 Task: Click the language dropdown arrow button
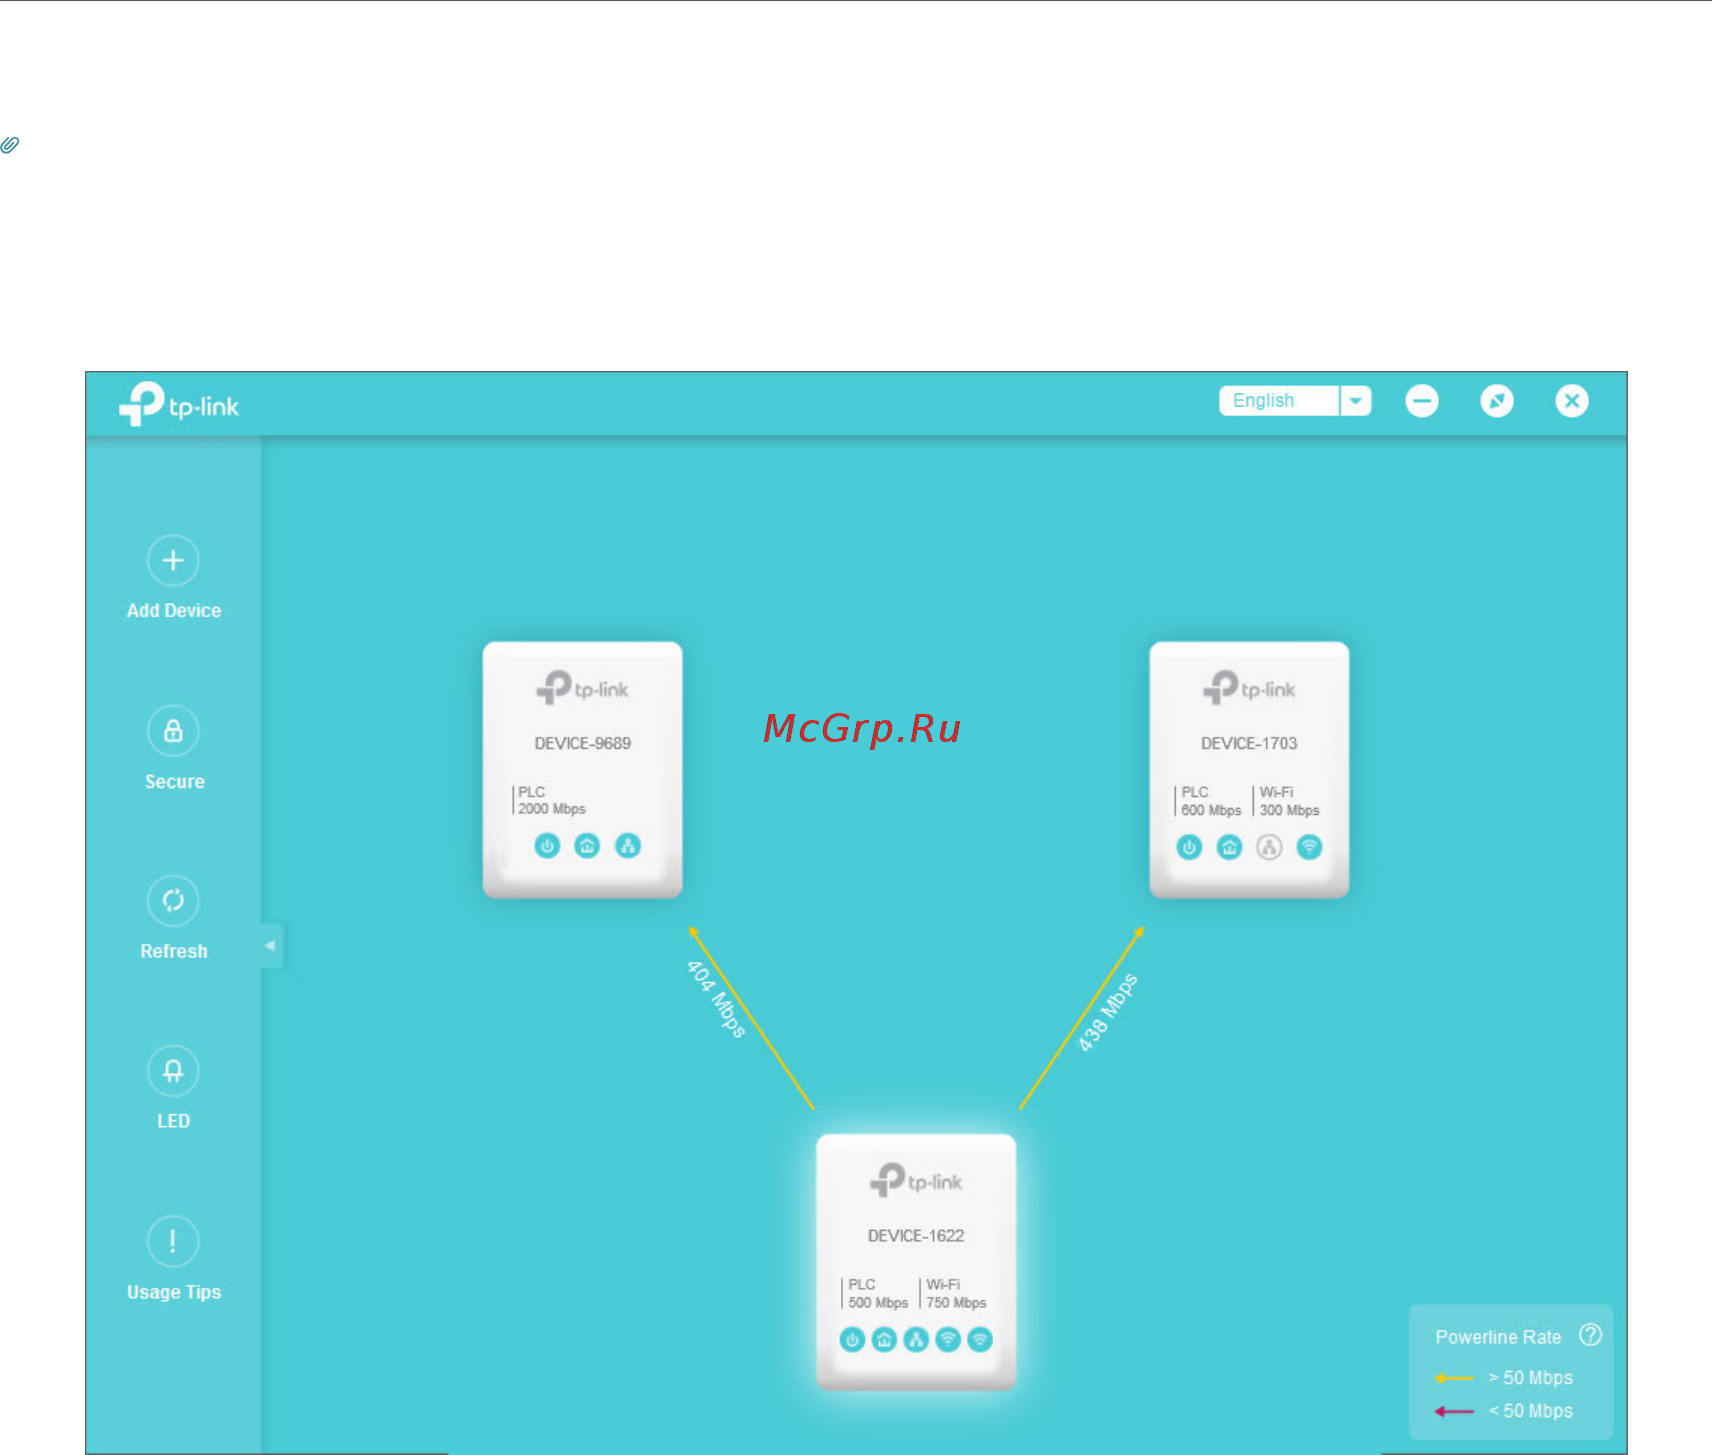[x=1356, y=400]
